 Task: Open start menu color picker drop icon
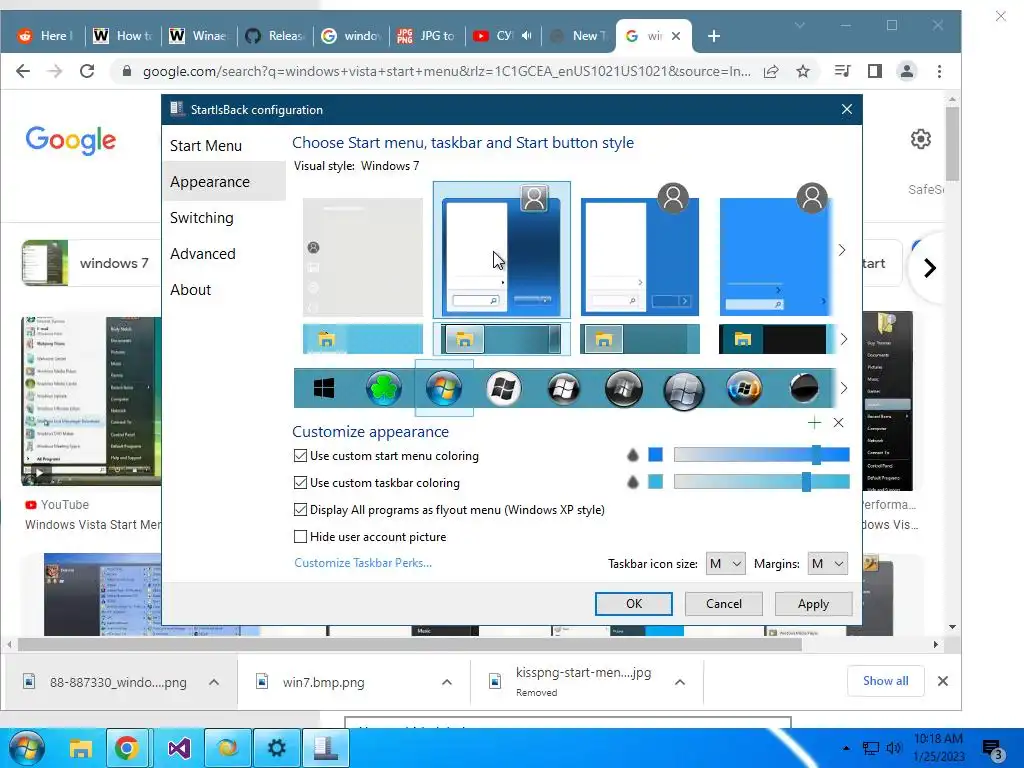[x=632, y=455]
